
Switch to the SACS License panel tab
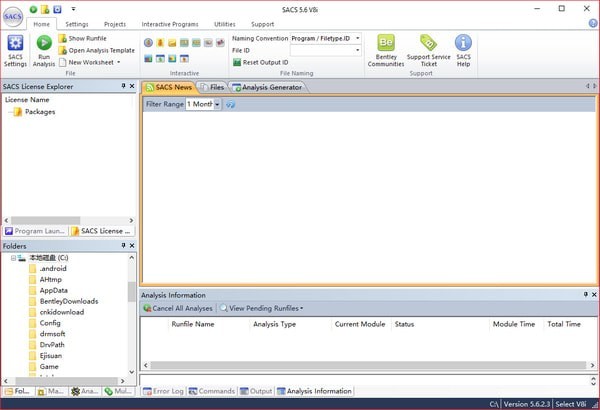coord(101,231)
